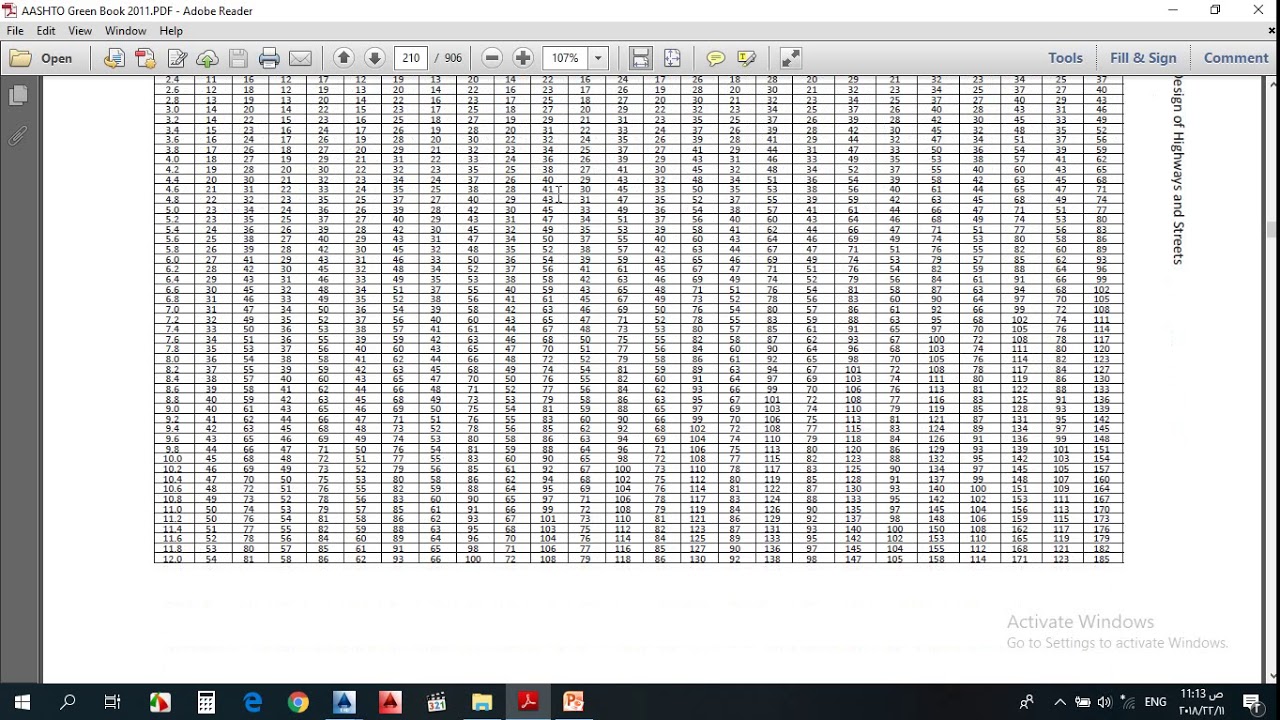Open File Explorer from the taskbar
Viewport: 1280px width, 720px height.
tap(482, 702)
